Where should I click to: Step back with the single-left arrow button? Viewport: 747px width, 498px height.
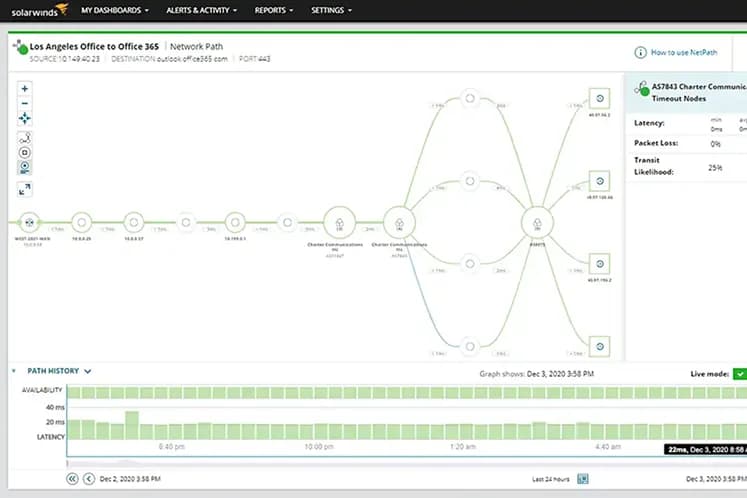pos(89,478)
